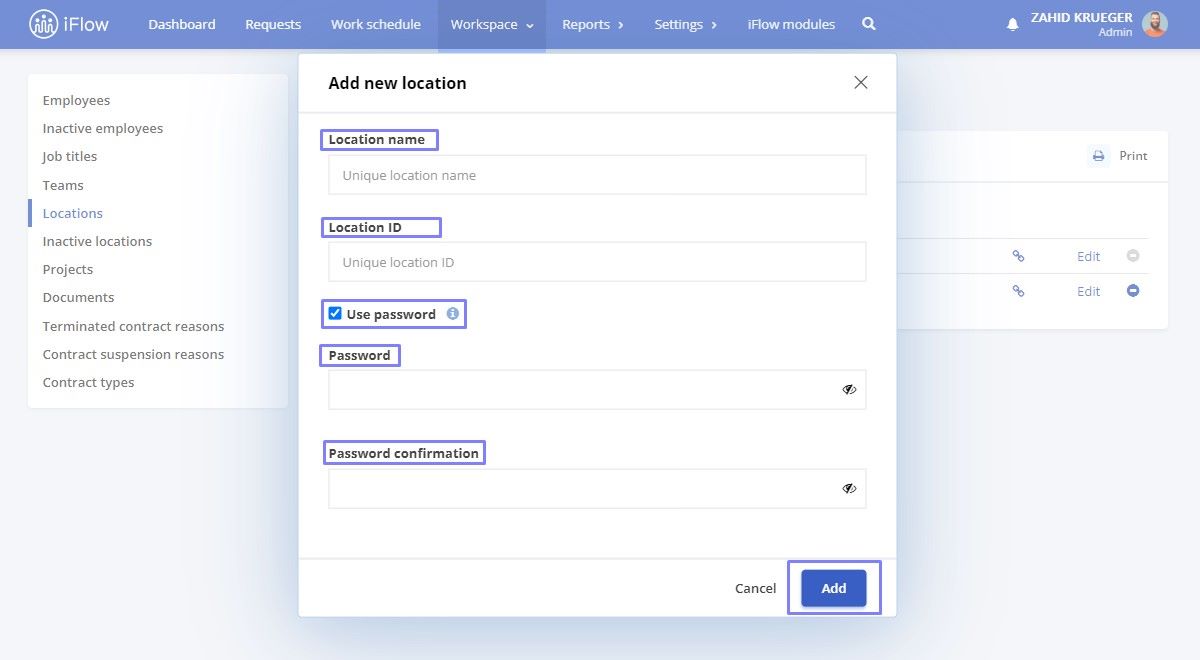Click the printer icon next to Print
Viewport: 1200px width, 660px height.
[1098, 156]
